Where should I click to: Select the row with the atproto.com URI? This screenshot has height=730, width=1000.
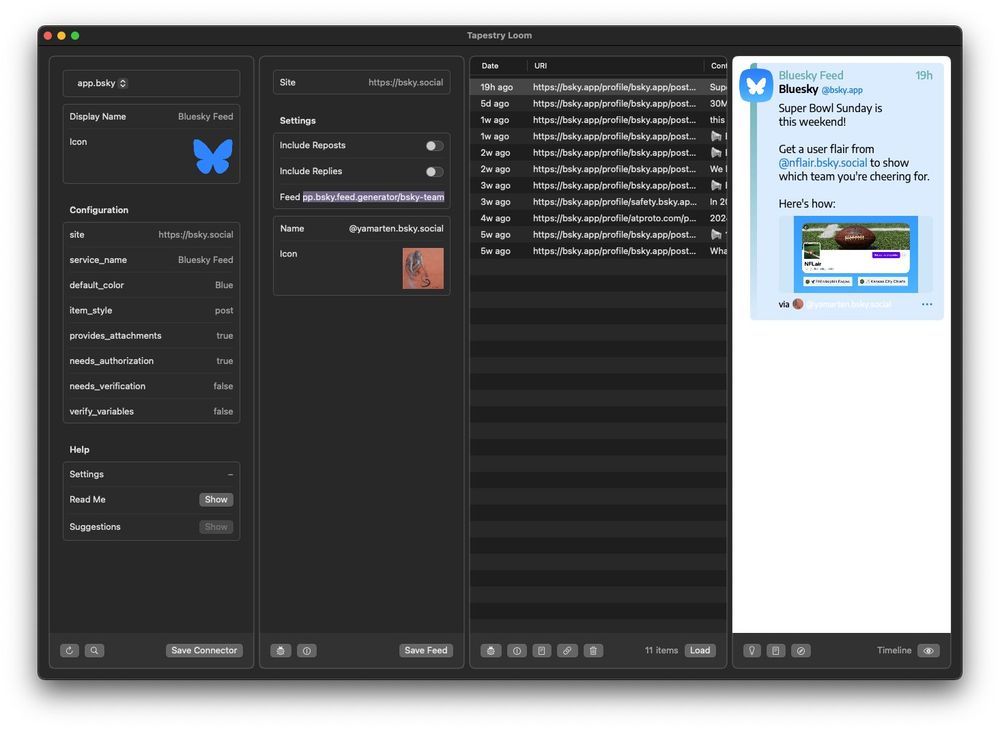(598, 218)
